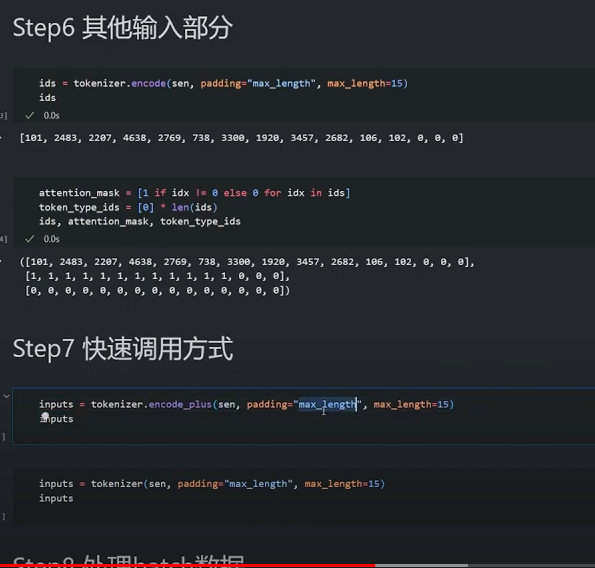The image size is (595, 568).
Task: Click the green success checkmark under the tokenizer.encode cell
Action: [30, 115]
